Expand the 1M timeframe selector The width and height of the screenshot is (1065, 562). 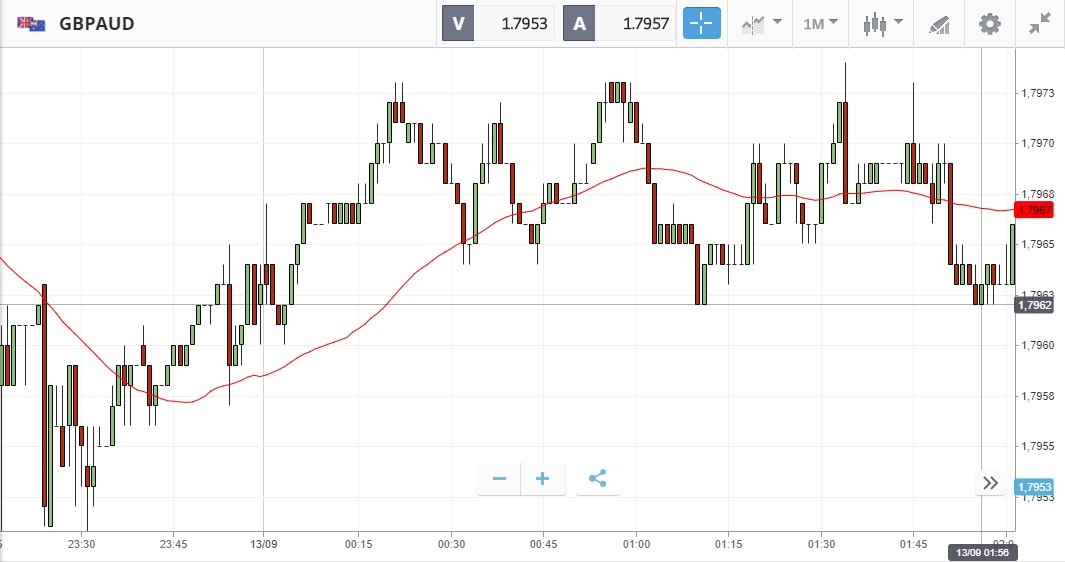[x=820, y=23]
